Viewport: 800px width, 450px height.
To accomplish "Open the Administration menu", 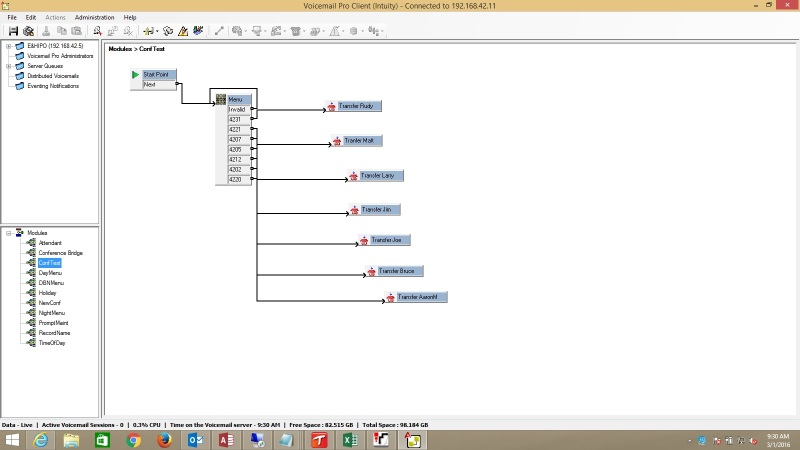I will point(94,17).
